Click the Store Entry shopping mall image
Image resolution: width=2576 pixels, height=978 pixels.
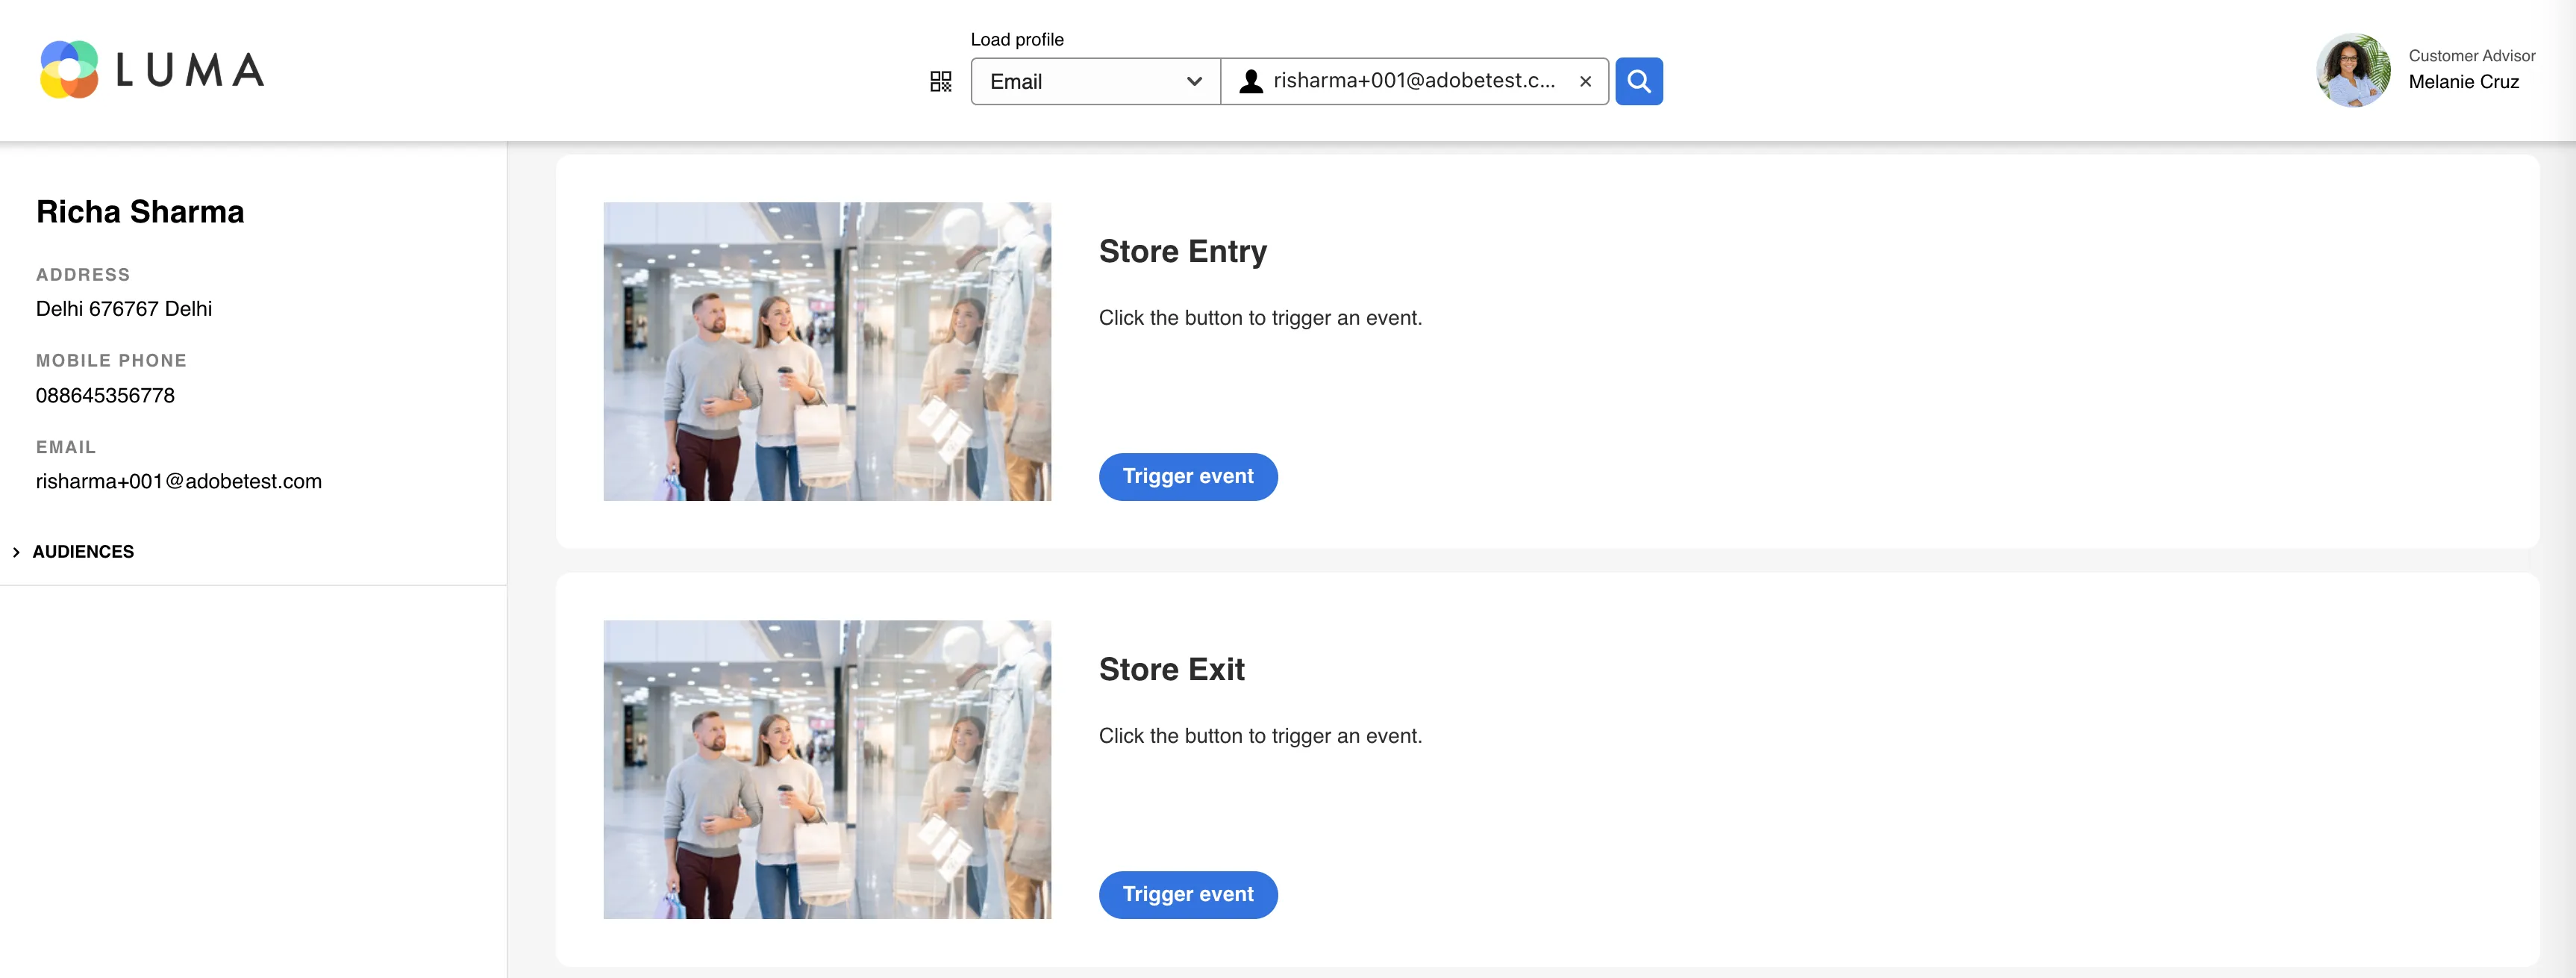827,352
